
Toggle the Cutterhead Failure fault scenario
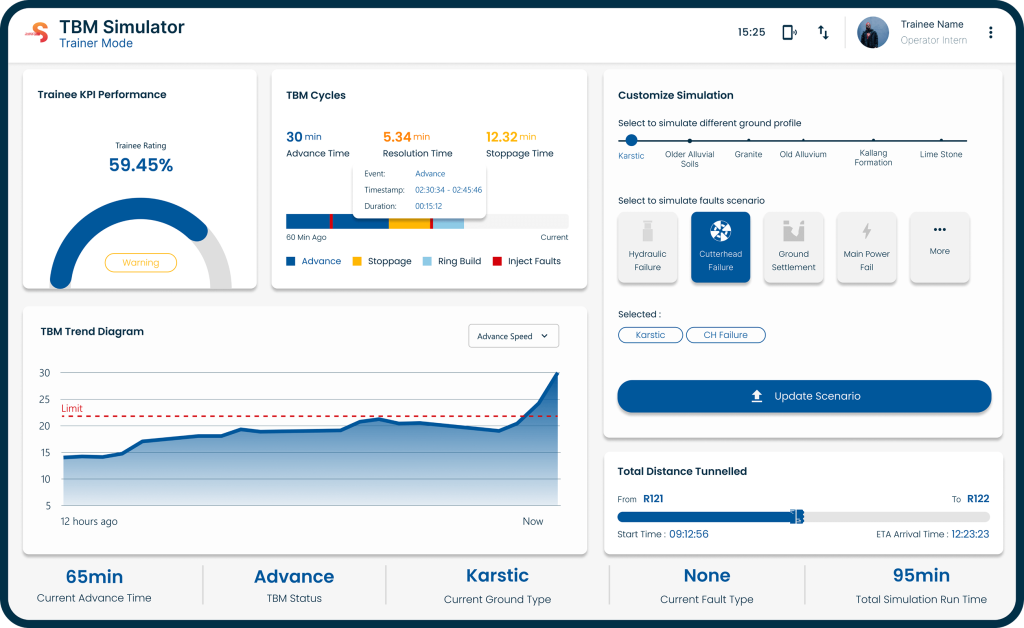(720, 247)
